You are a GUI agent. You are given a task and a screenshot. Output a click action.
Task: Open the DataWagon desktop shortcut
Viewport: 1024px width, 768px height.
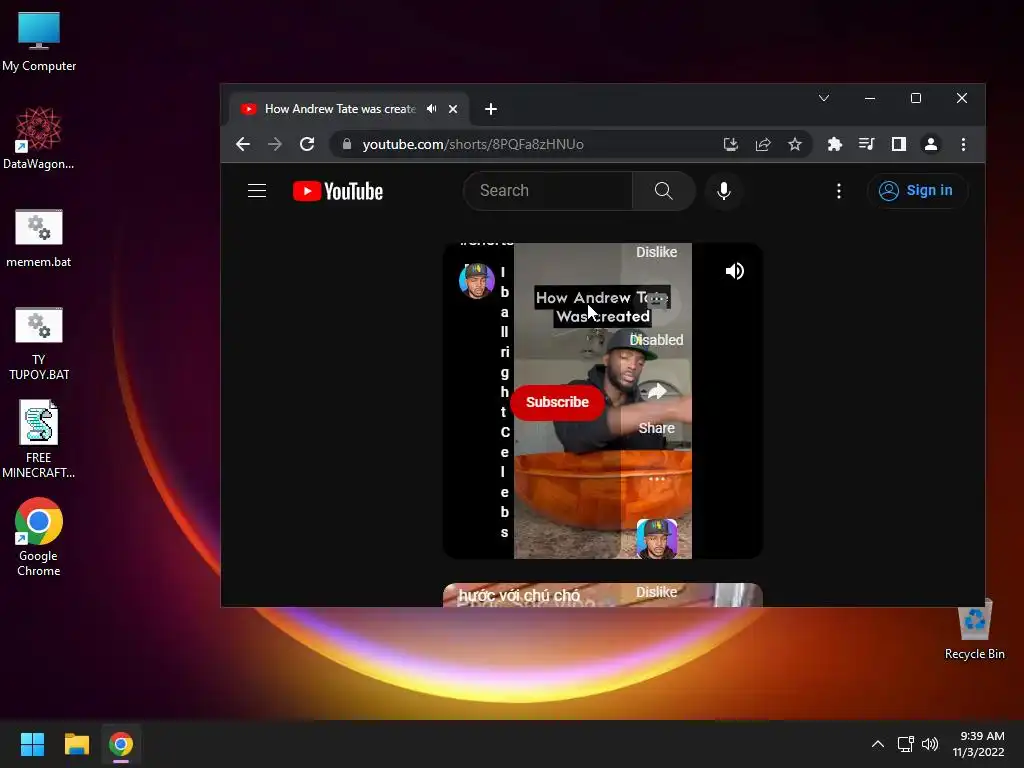pos(39,138)
